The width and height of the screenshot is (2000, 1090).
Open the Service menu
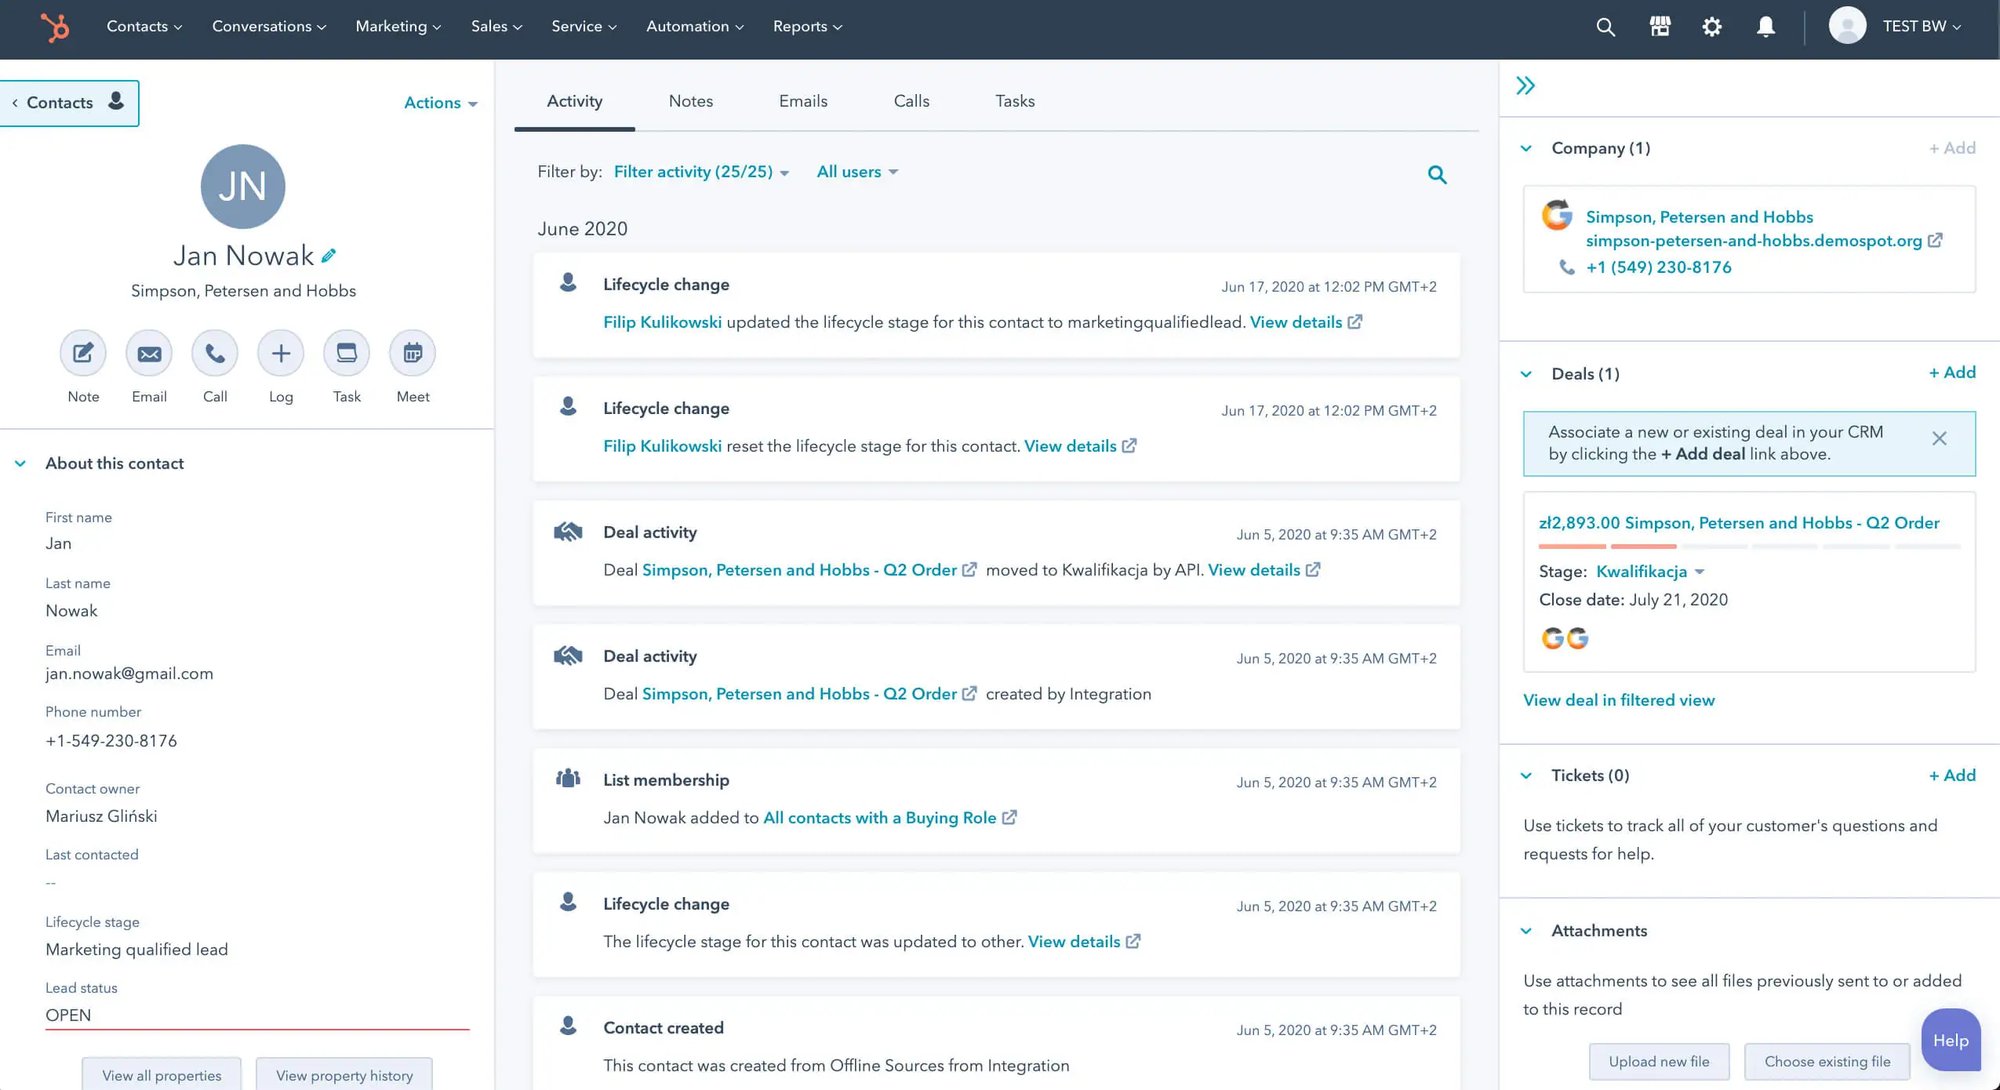pyautogui.click(x=584, y=27)
